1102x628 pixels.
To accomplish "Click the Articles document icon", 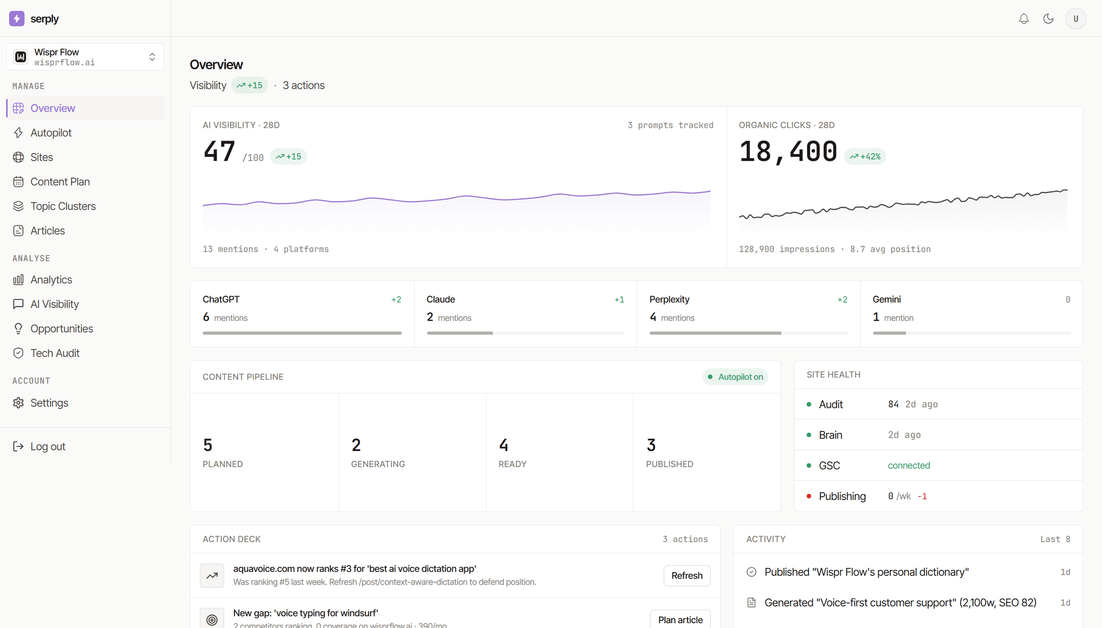I will click(x=18, y=230).
